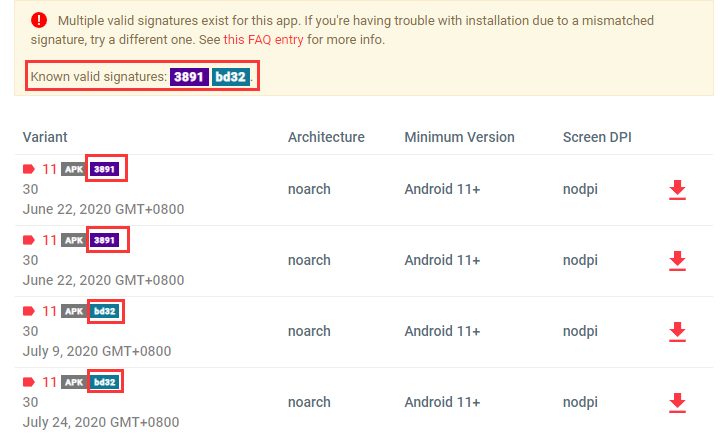Click the Screen DPI column header
The image size is (727, 437).
[x=597, y=137]
